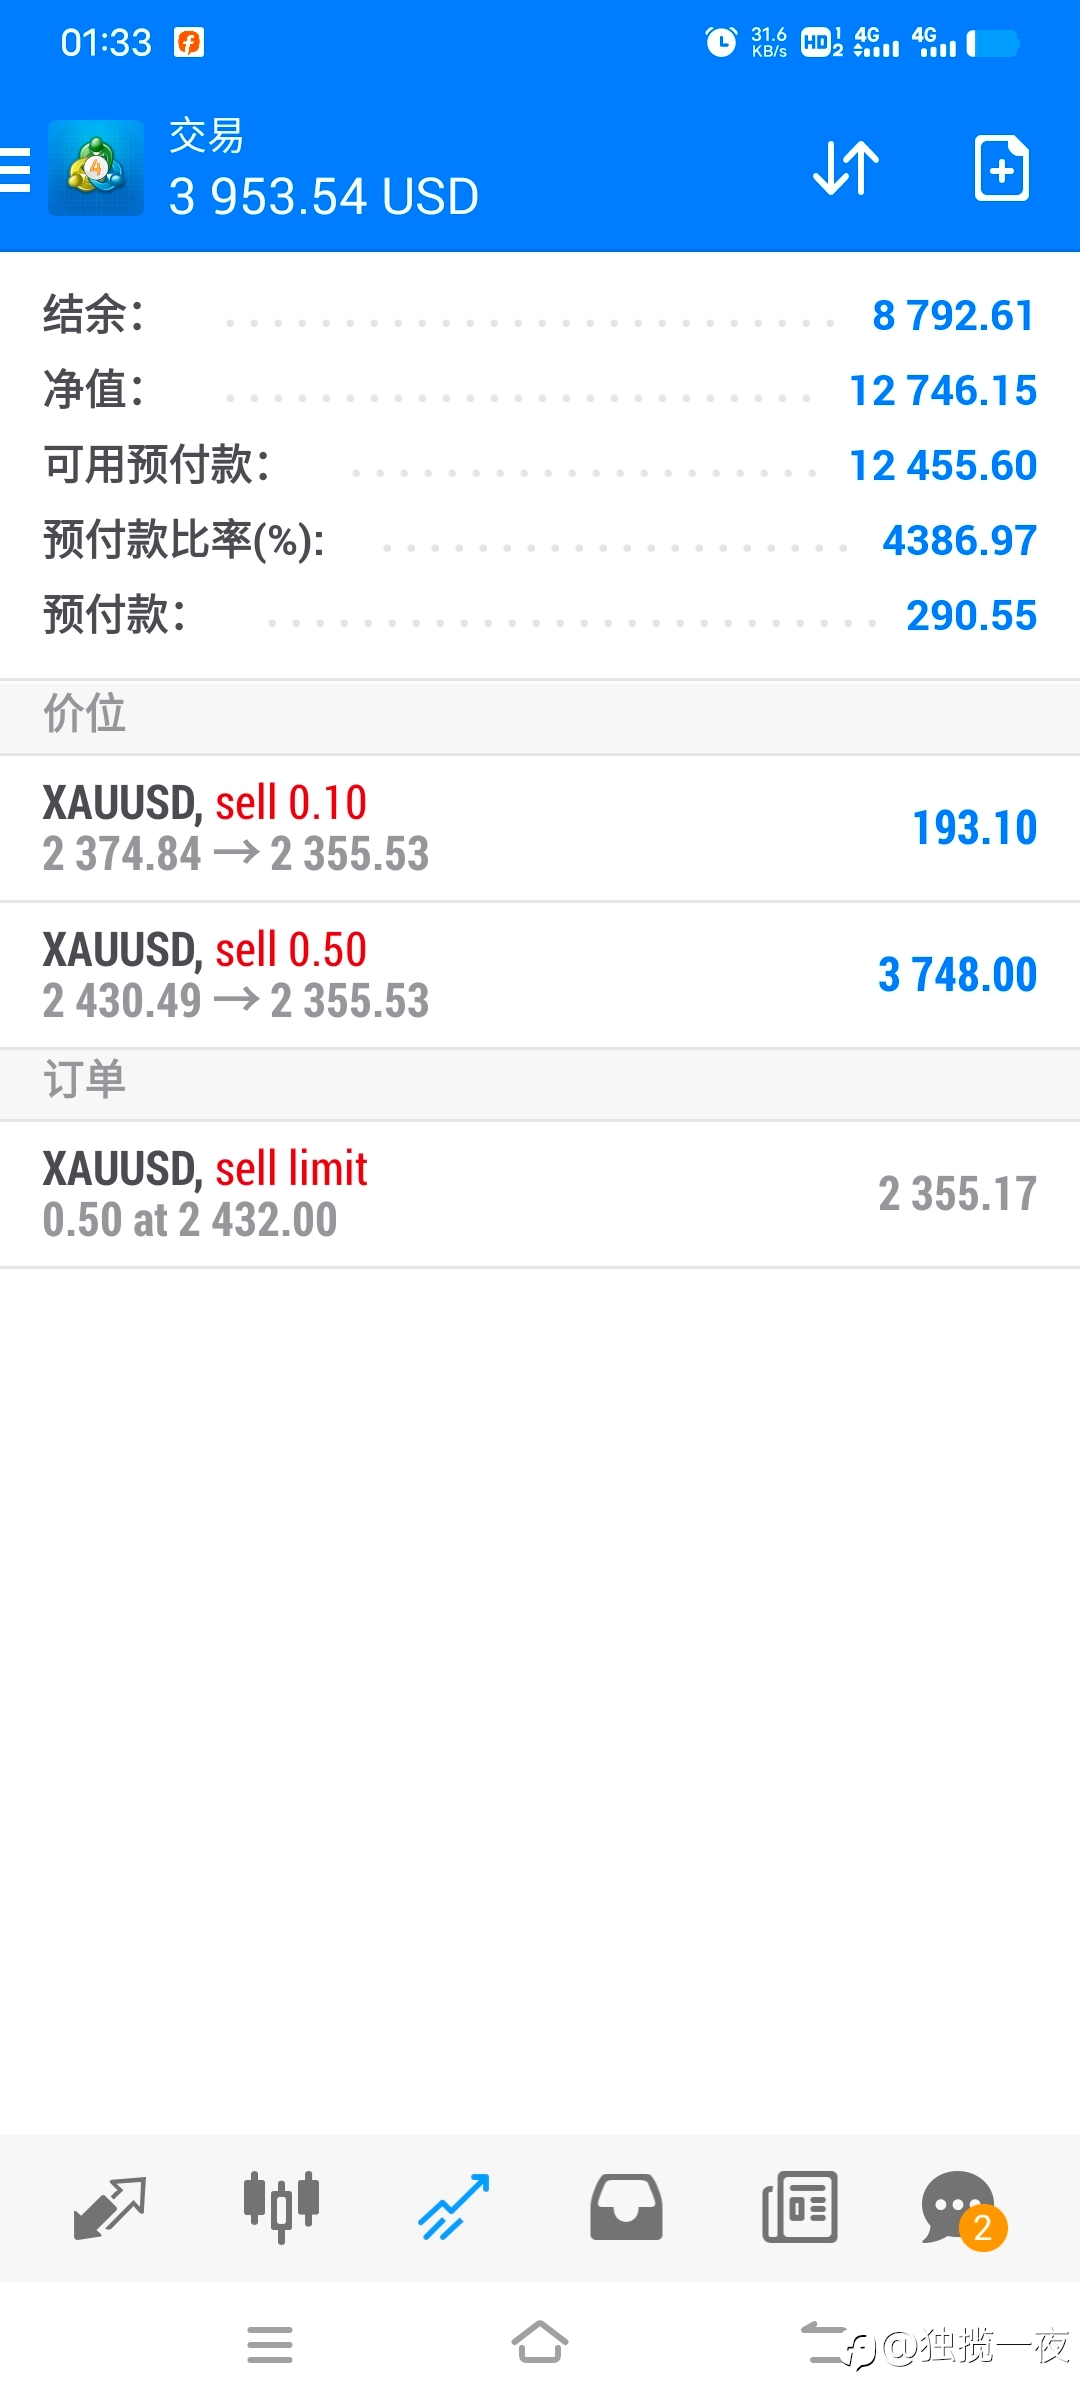
Task: Switch to the candlestick Chart tab
Action: click(281, 2207)
